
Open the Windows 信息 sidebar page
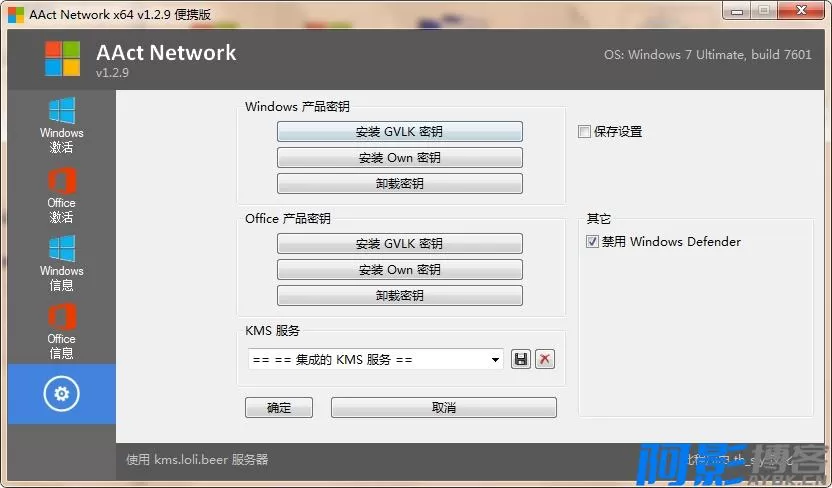pyautogui.click(x=61, y=263)
